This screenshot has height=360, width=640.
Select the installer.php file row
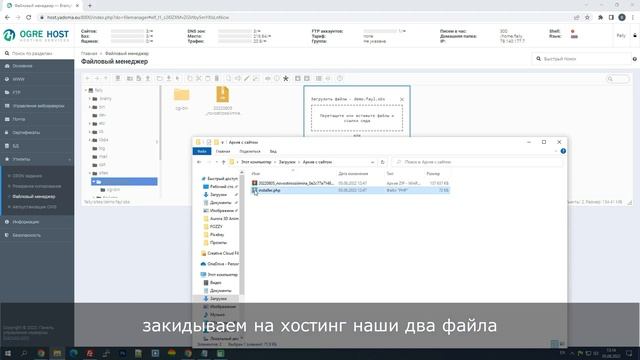coord(350,190)
